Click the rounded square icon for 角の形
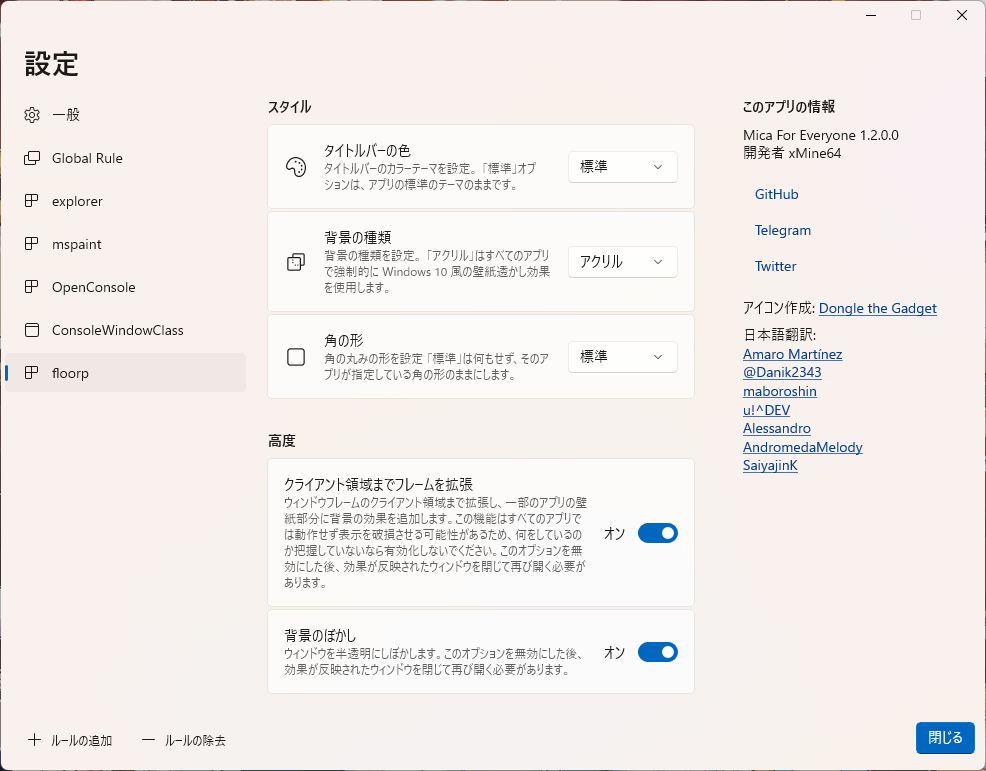This screenshot has height=771, width=986. click(x=296, y=357)
